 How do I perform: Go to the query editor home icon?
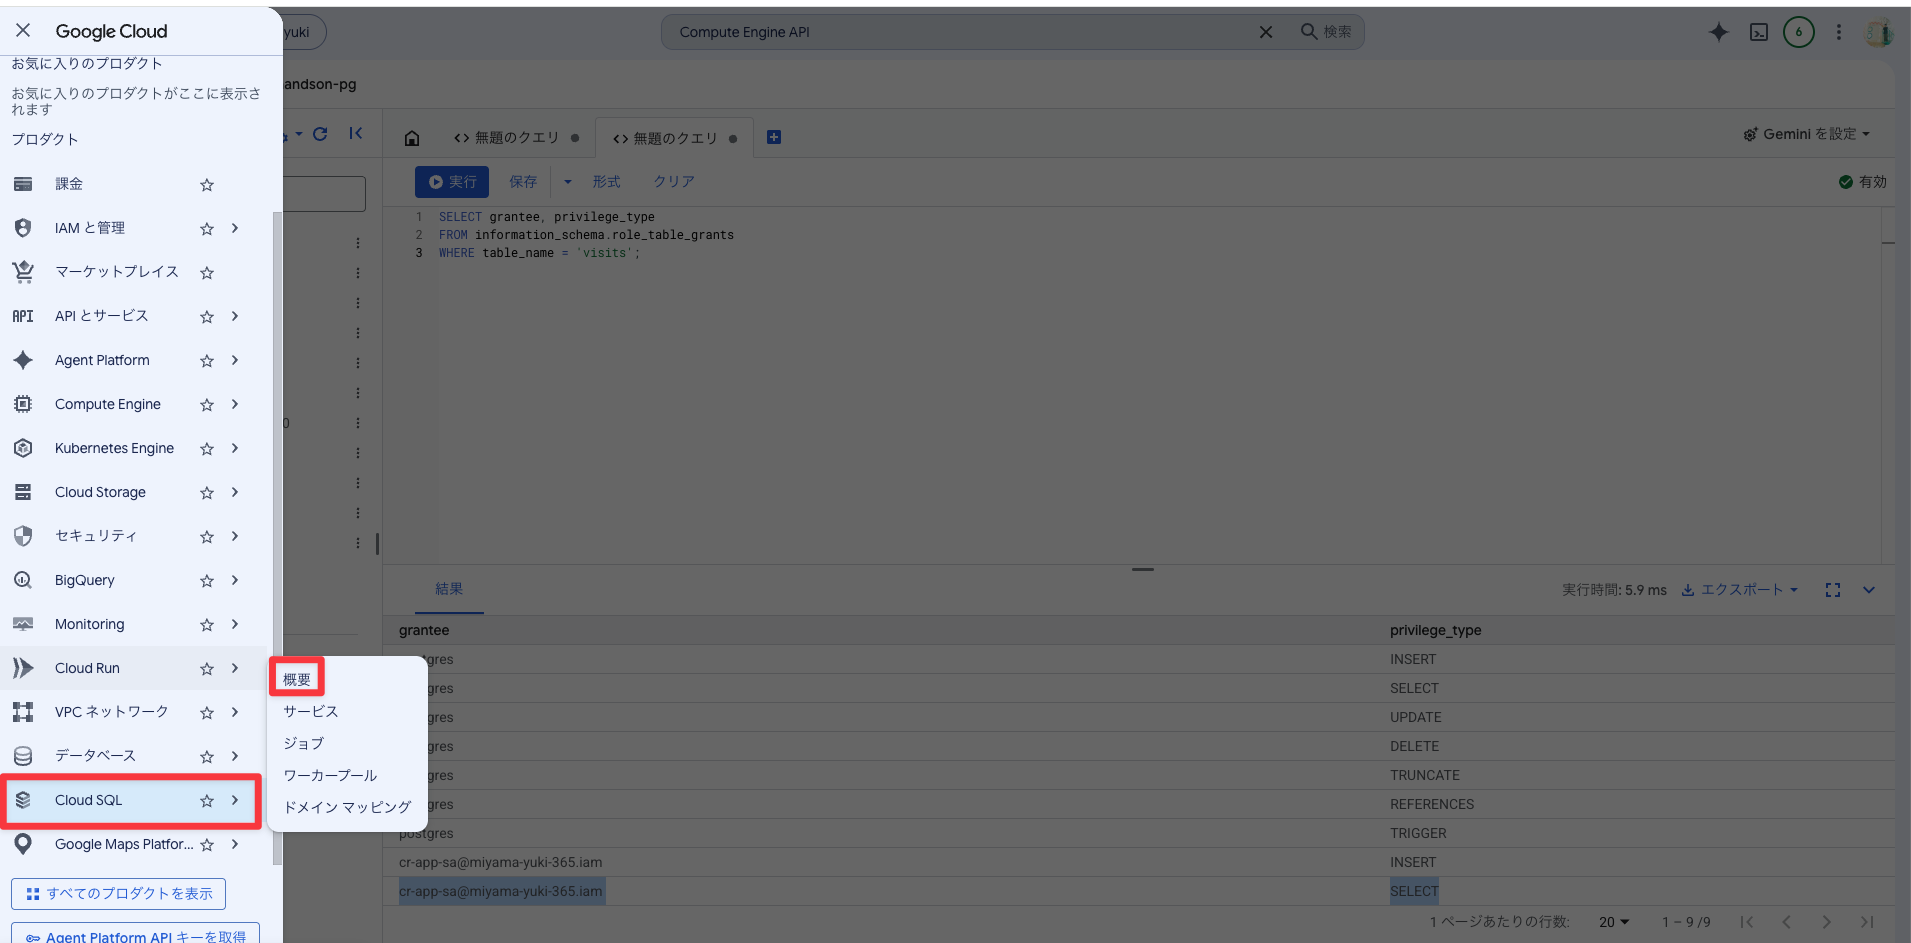coord(412,138)
